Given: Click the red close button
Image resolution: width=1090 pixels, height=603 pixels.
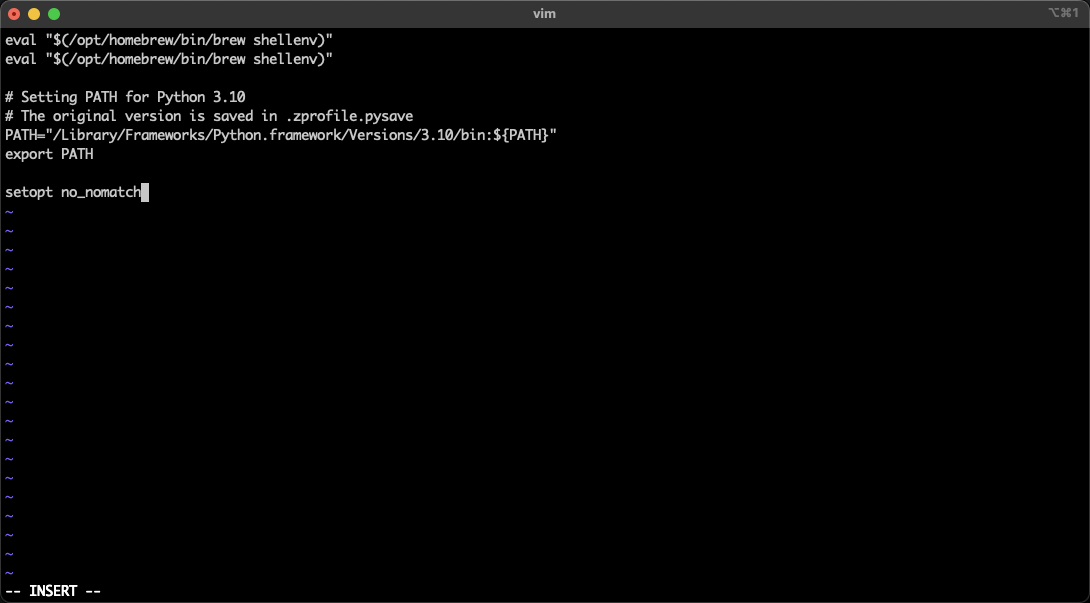Looking at the screenshot, I should tap(12, 14).
